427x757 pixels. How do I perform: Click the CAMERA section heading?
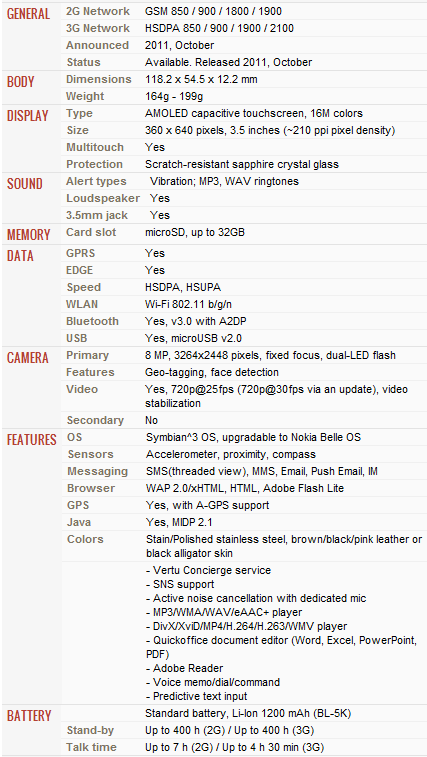(x=28, y=358)
